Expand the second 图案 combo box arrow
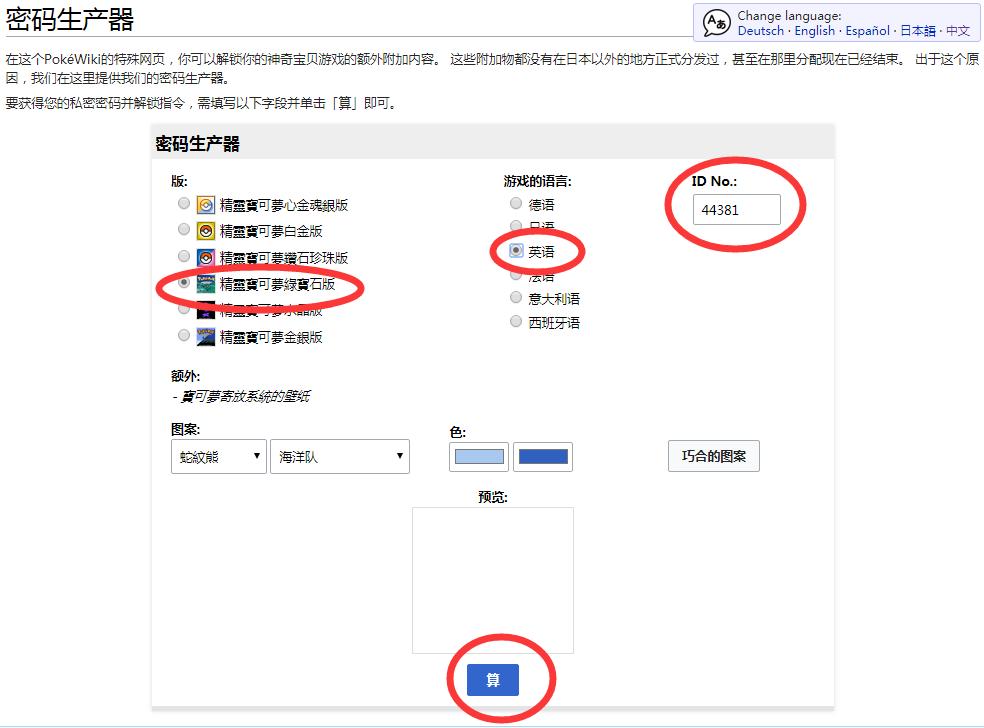984x728 pixels. coord(398,456)
